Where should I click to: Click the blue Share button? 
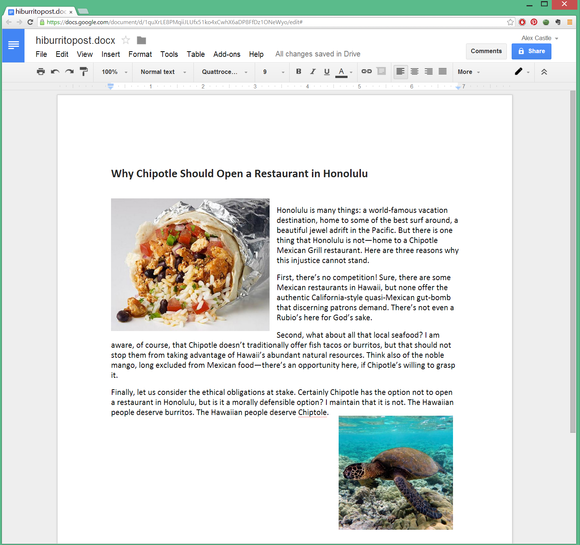(x=531, y=51)
